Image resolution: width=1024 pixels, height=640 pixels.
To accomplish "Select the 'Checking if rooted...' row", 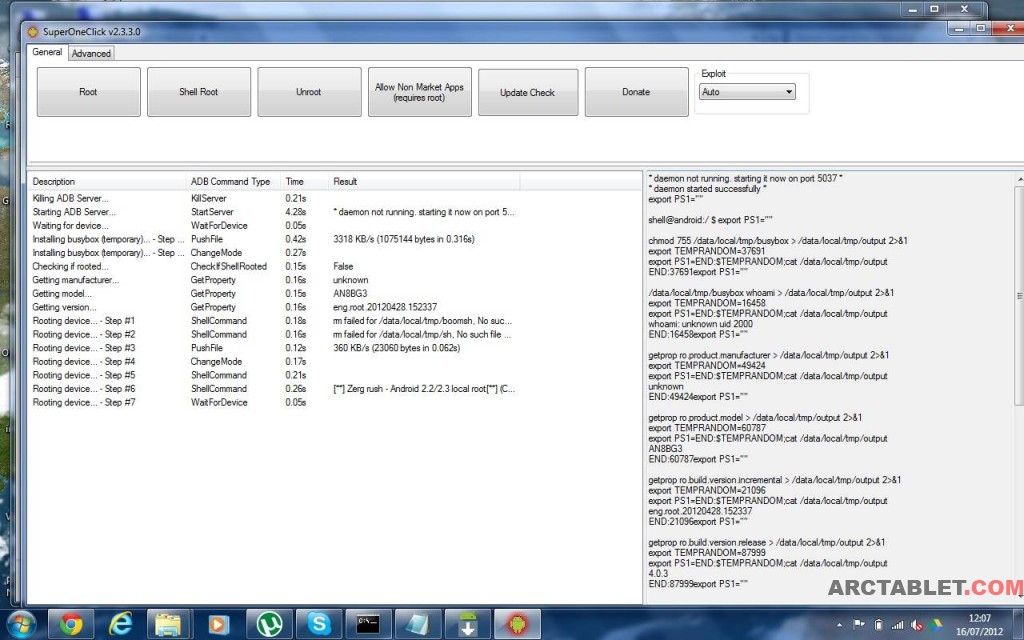I will point(274,266).
